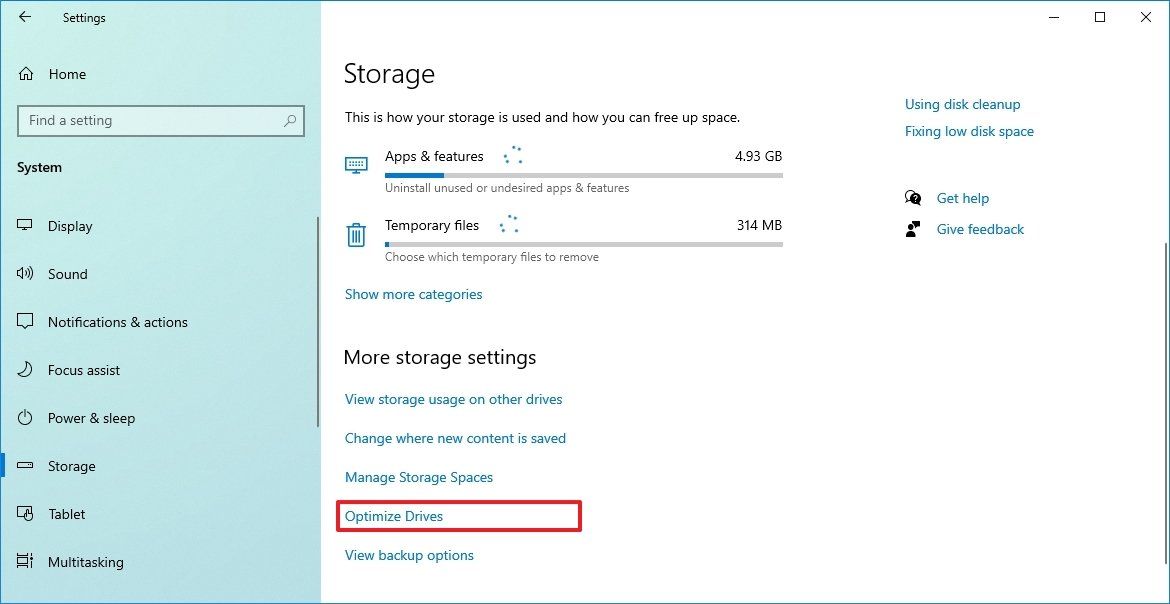The width and height of the screenshot is (1170, 604).
Task: Expand Show more categories
Action: click(413, 294)
